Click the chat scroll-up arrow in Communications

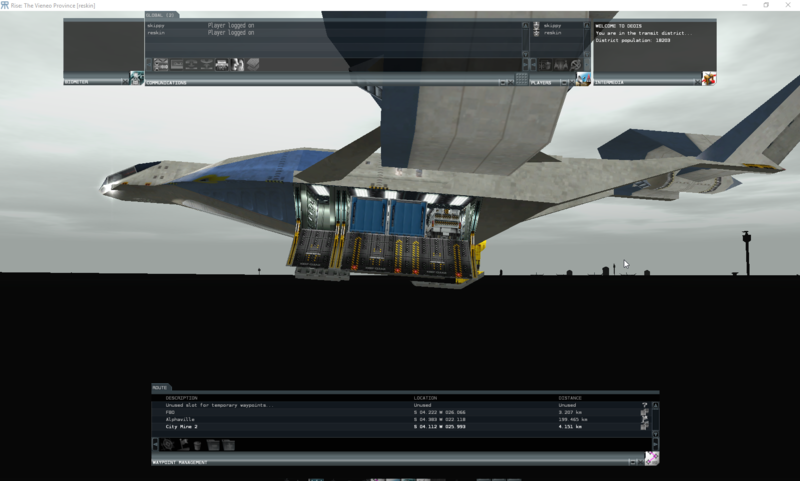[x=525, y=25]
